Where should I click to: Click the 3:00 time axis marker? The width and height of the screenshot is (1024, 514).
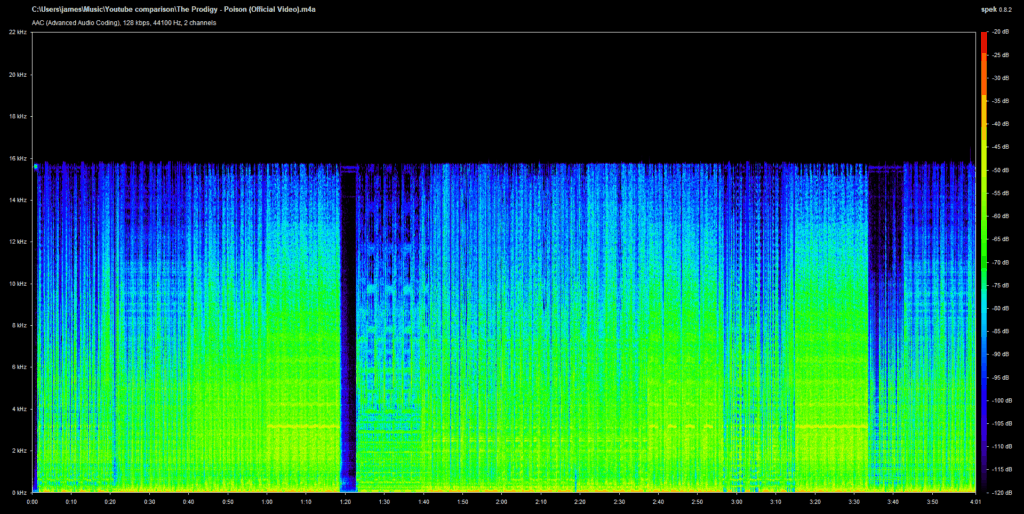pos(737,502)
